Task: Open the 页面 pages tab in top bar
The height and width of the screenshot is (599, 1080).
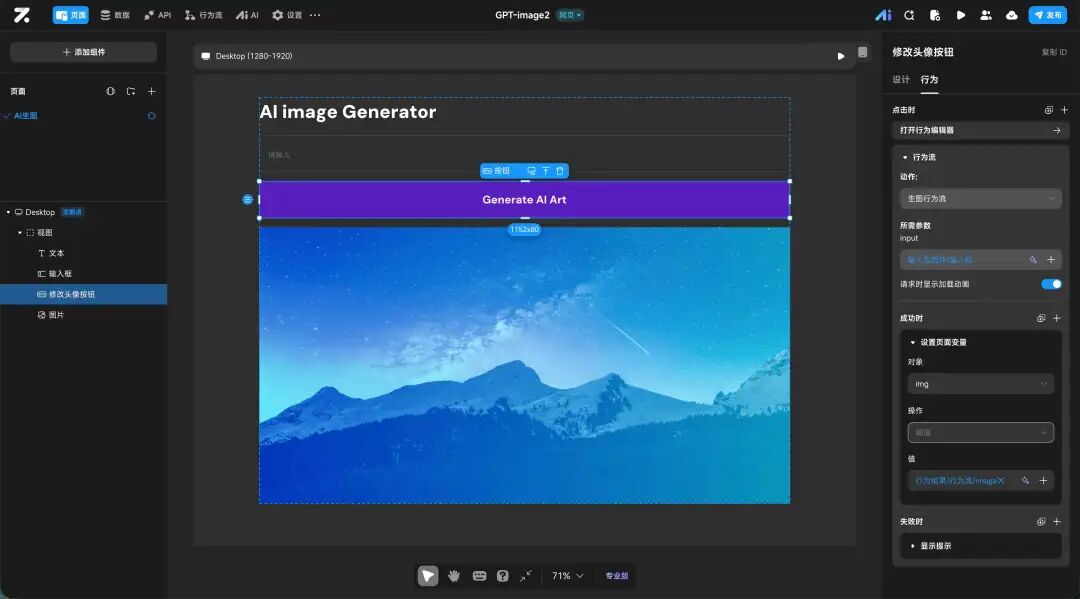Action: (70, 15)
